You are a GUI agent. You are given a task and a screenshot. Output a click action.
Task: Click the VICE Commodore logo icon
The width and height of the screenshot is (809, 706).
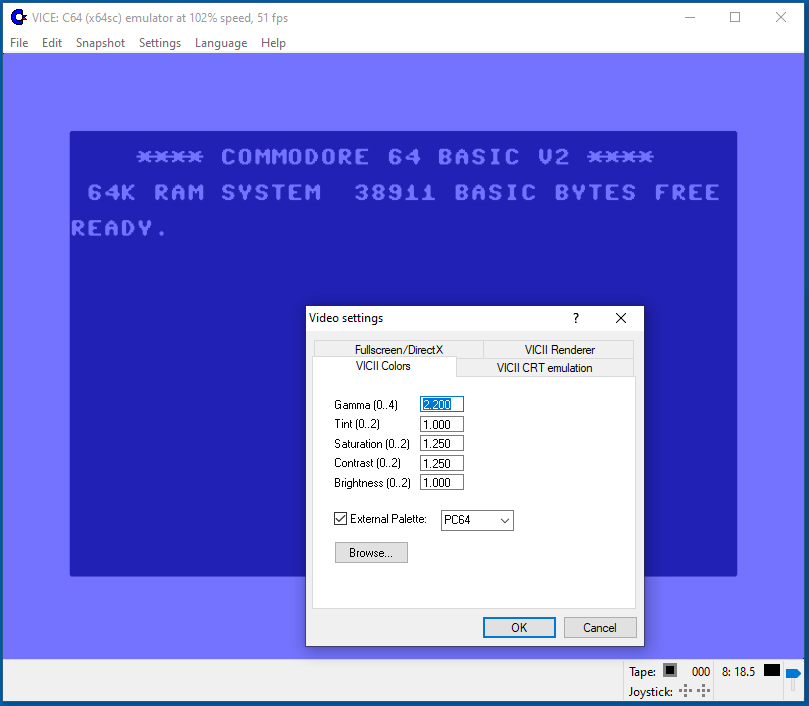[x=19, y=18]
